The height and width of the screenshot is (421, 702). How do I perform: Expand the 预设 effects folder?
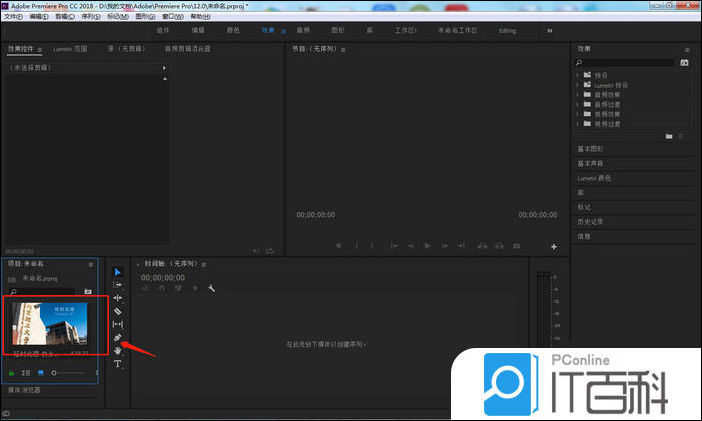click(x=578, y=75)
